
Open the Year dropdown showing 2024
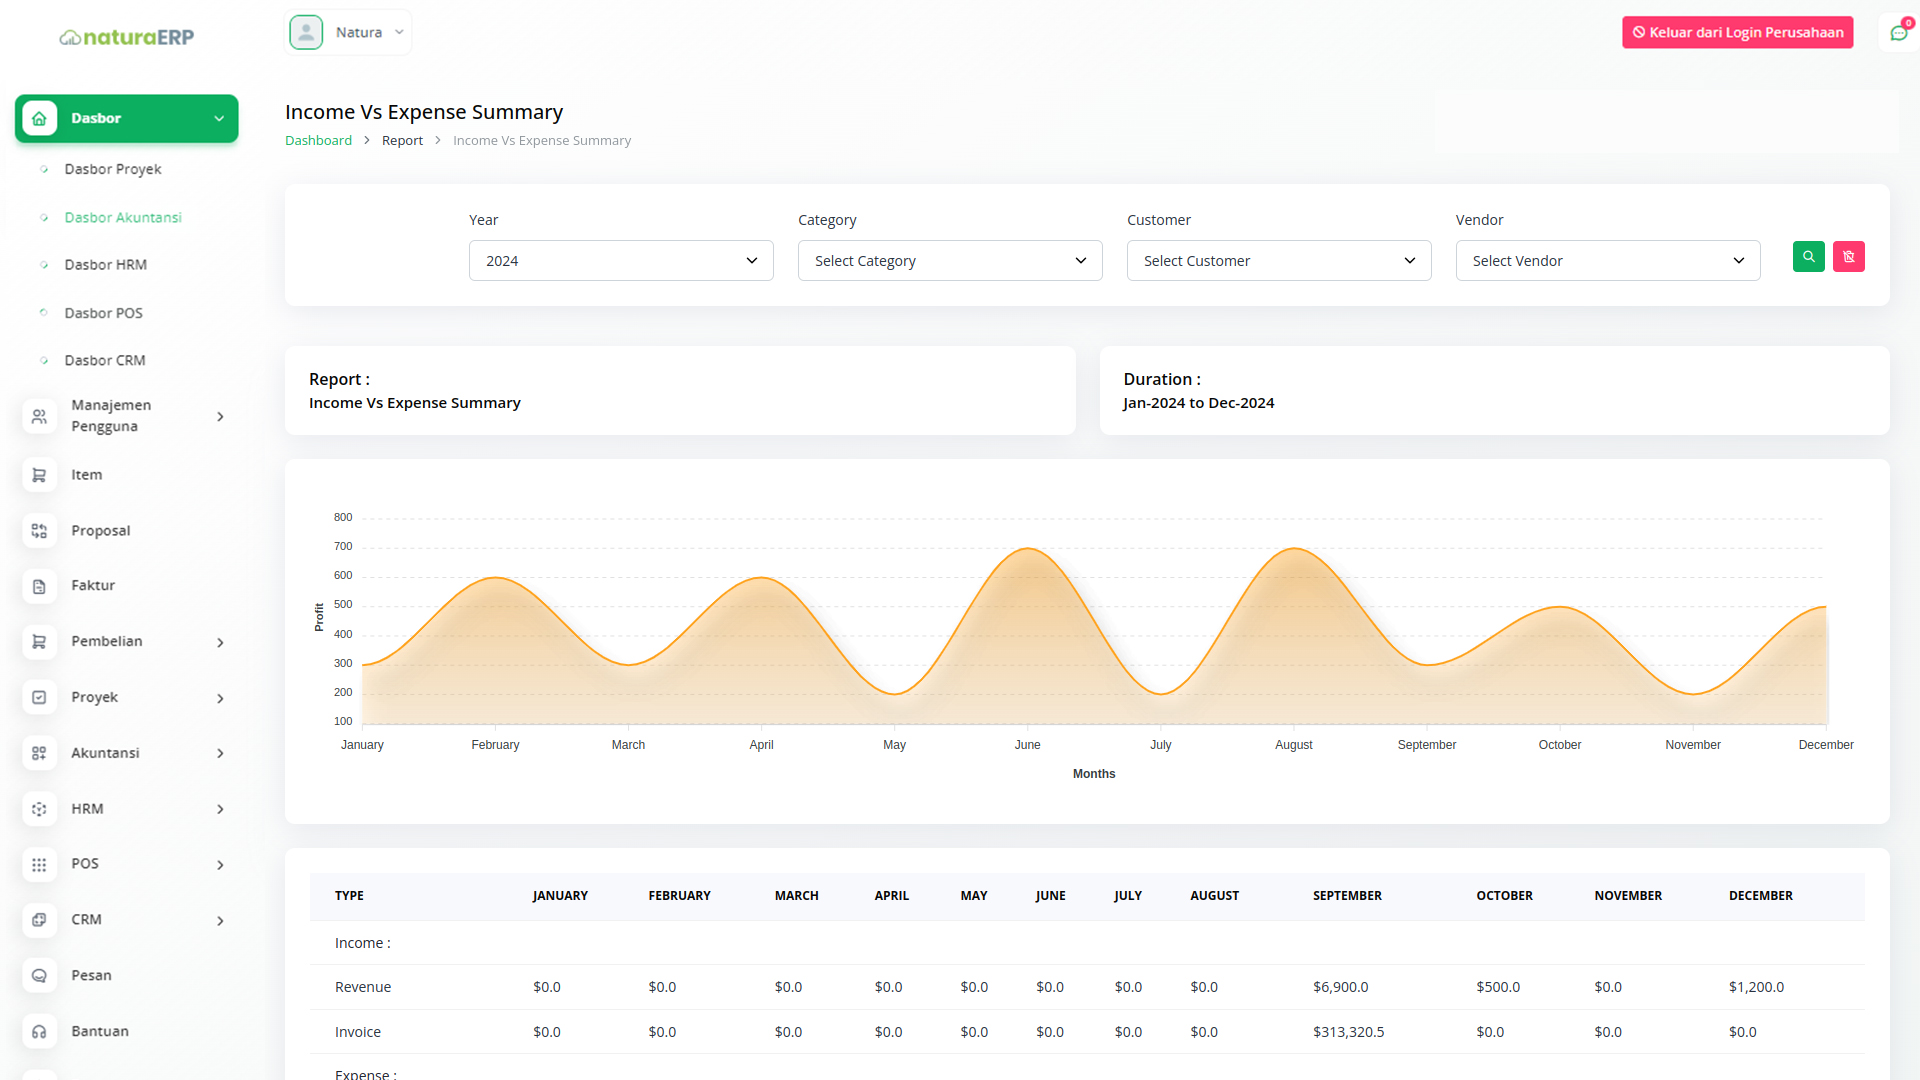pos(620,261)
